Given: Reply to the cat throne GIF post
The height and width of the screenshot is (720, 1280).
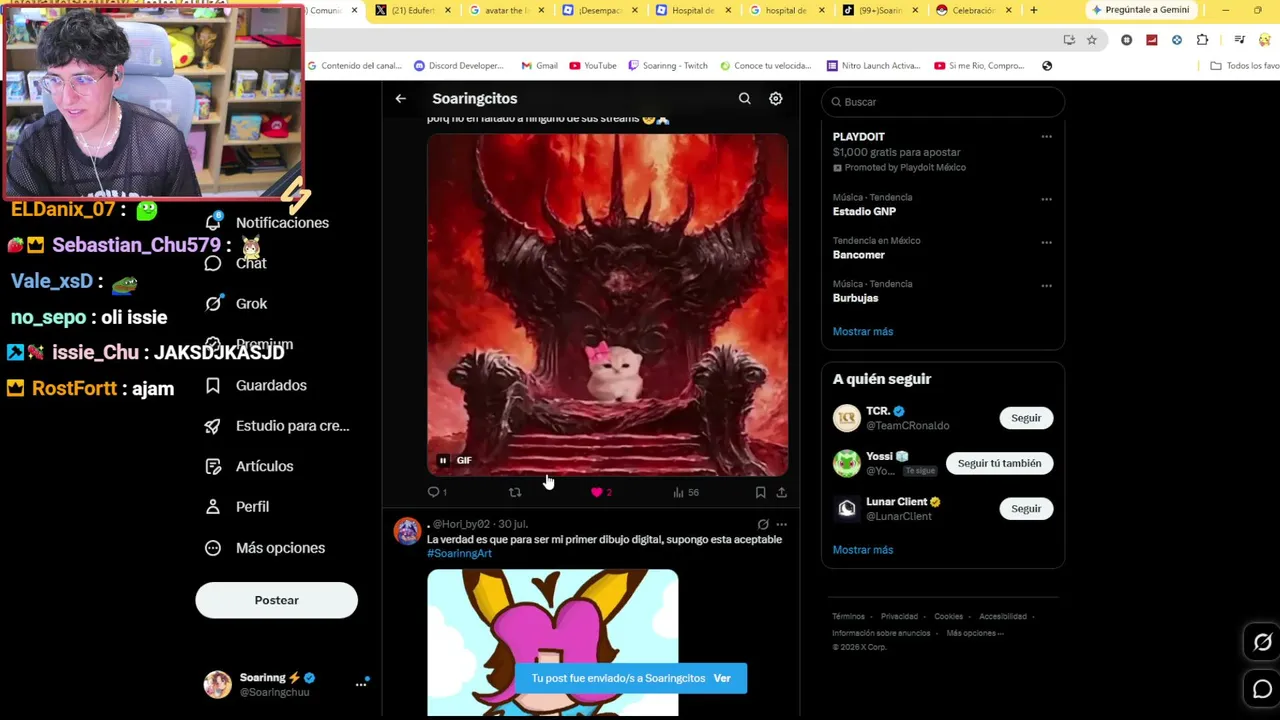Looking at the screenshot, I should click(x=436, y=492).
